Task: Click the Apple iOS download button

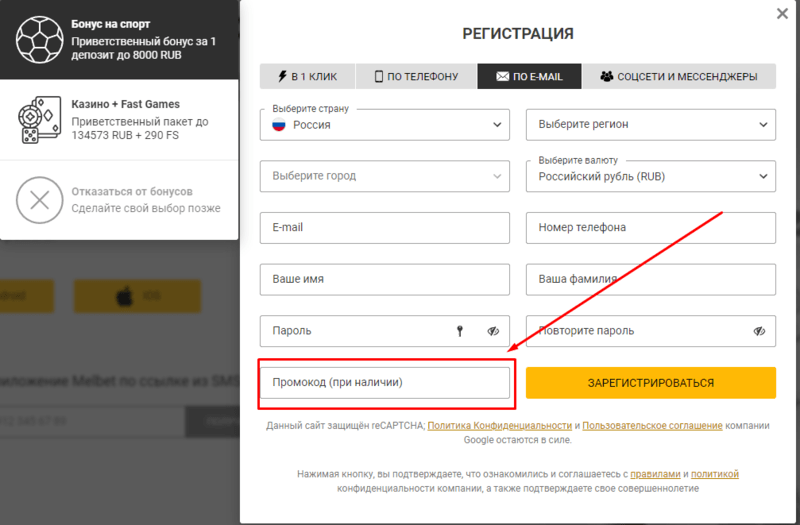Action: (137, 296)
